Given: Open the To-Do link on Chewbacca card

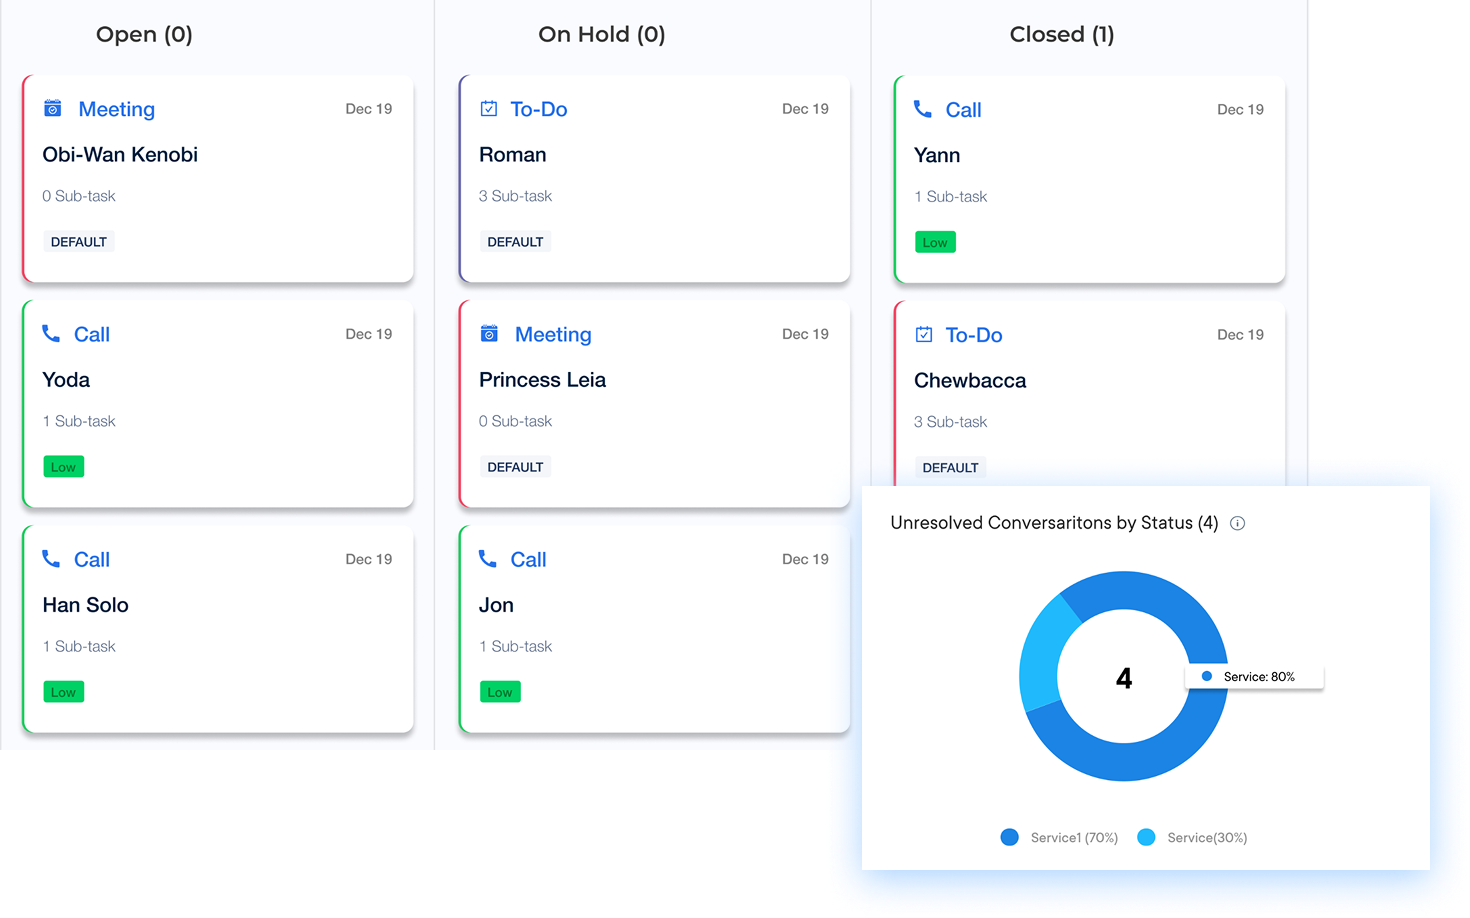Looking at the screenshot, I should tap(974, 335).
